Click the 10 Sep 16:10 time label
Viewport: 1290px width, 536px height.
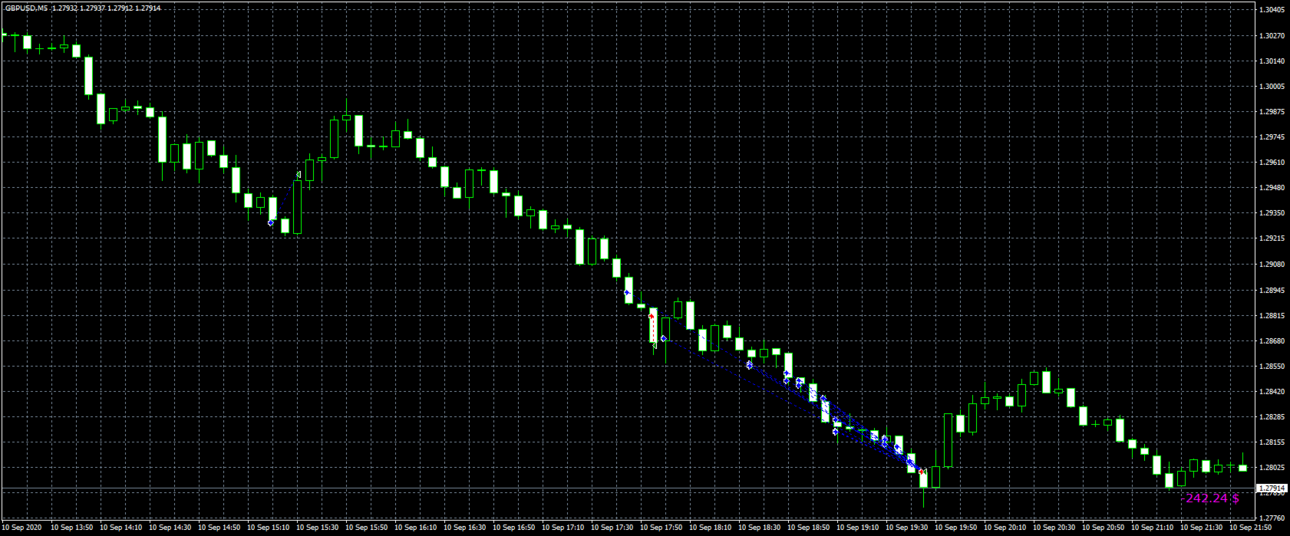pos(416,527)
